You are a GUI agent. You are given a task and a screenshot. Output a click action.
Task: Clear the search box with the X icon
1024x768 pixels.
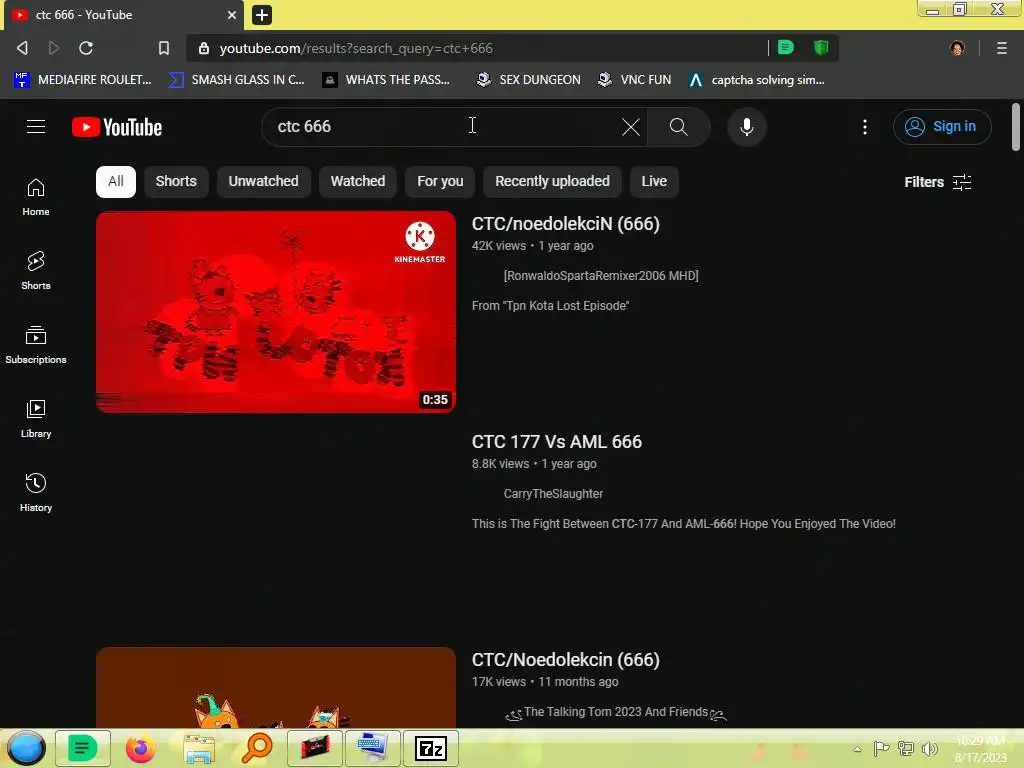click(x=630, y=127)
